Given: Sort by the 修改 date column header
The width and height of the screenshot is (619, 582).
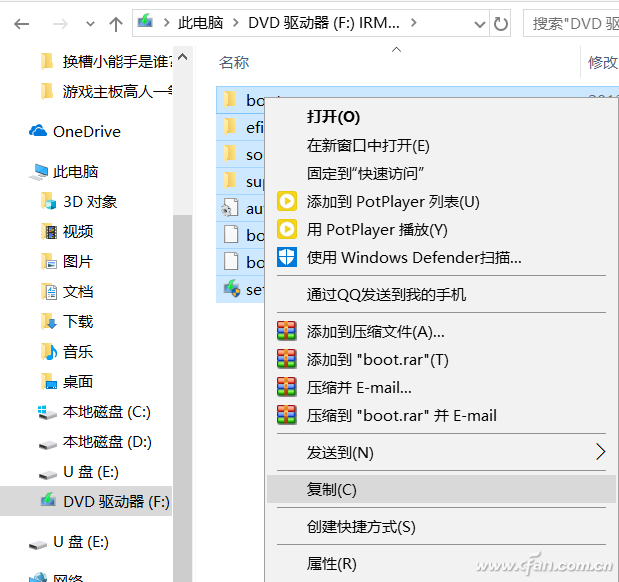Looking at the screenshot, I should [x=602, y=62].
